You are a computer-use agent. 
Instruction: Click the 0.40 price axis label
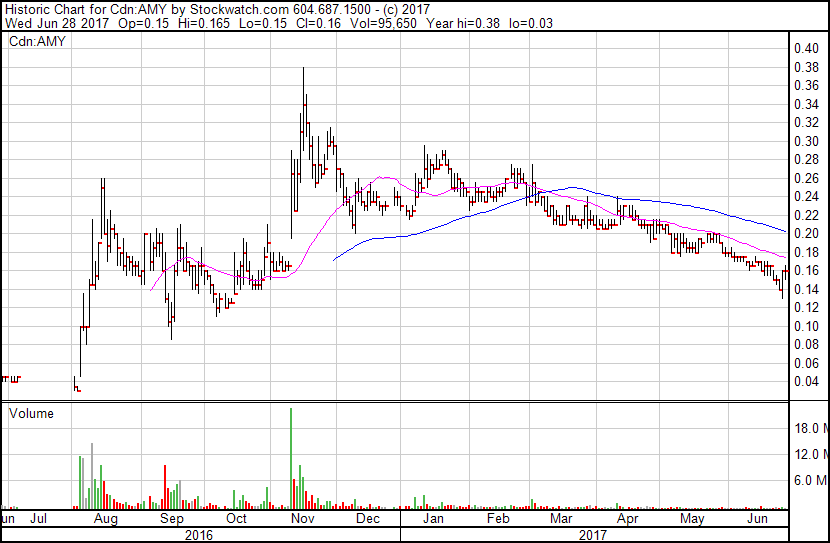tap(805, 48)
